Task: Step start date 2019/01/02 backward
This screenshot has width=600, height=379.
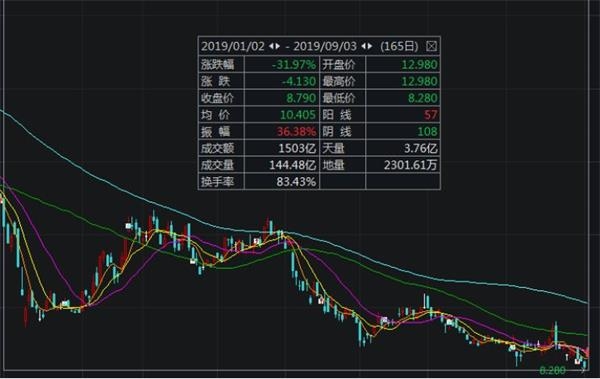Action: 271,46
